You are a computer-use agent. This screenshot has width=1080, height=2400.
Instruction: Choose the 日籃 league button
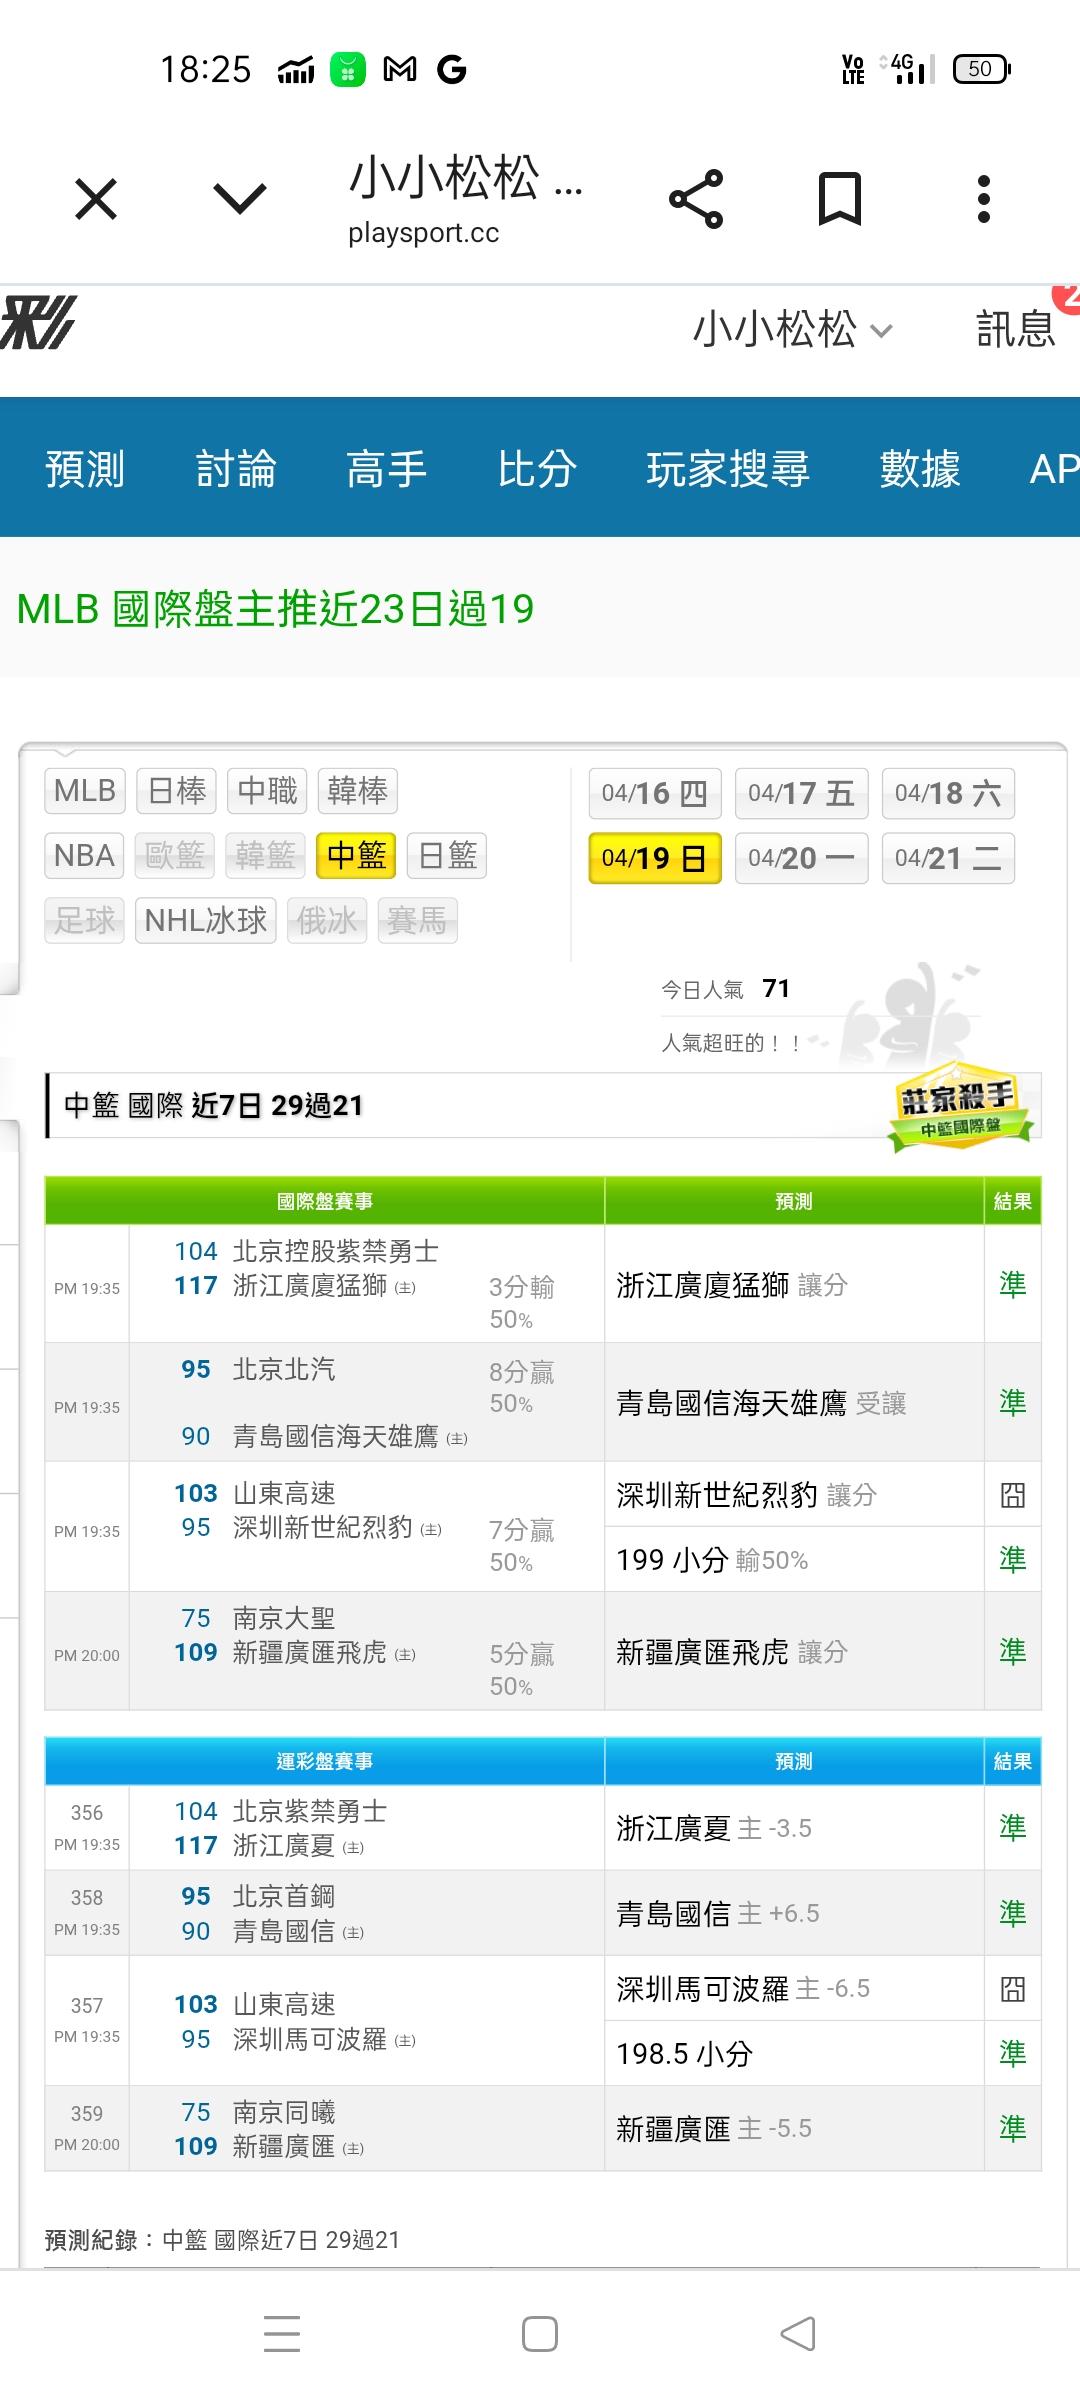(x=447, y=856)
